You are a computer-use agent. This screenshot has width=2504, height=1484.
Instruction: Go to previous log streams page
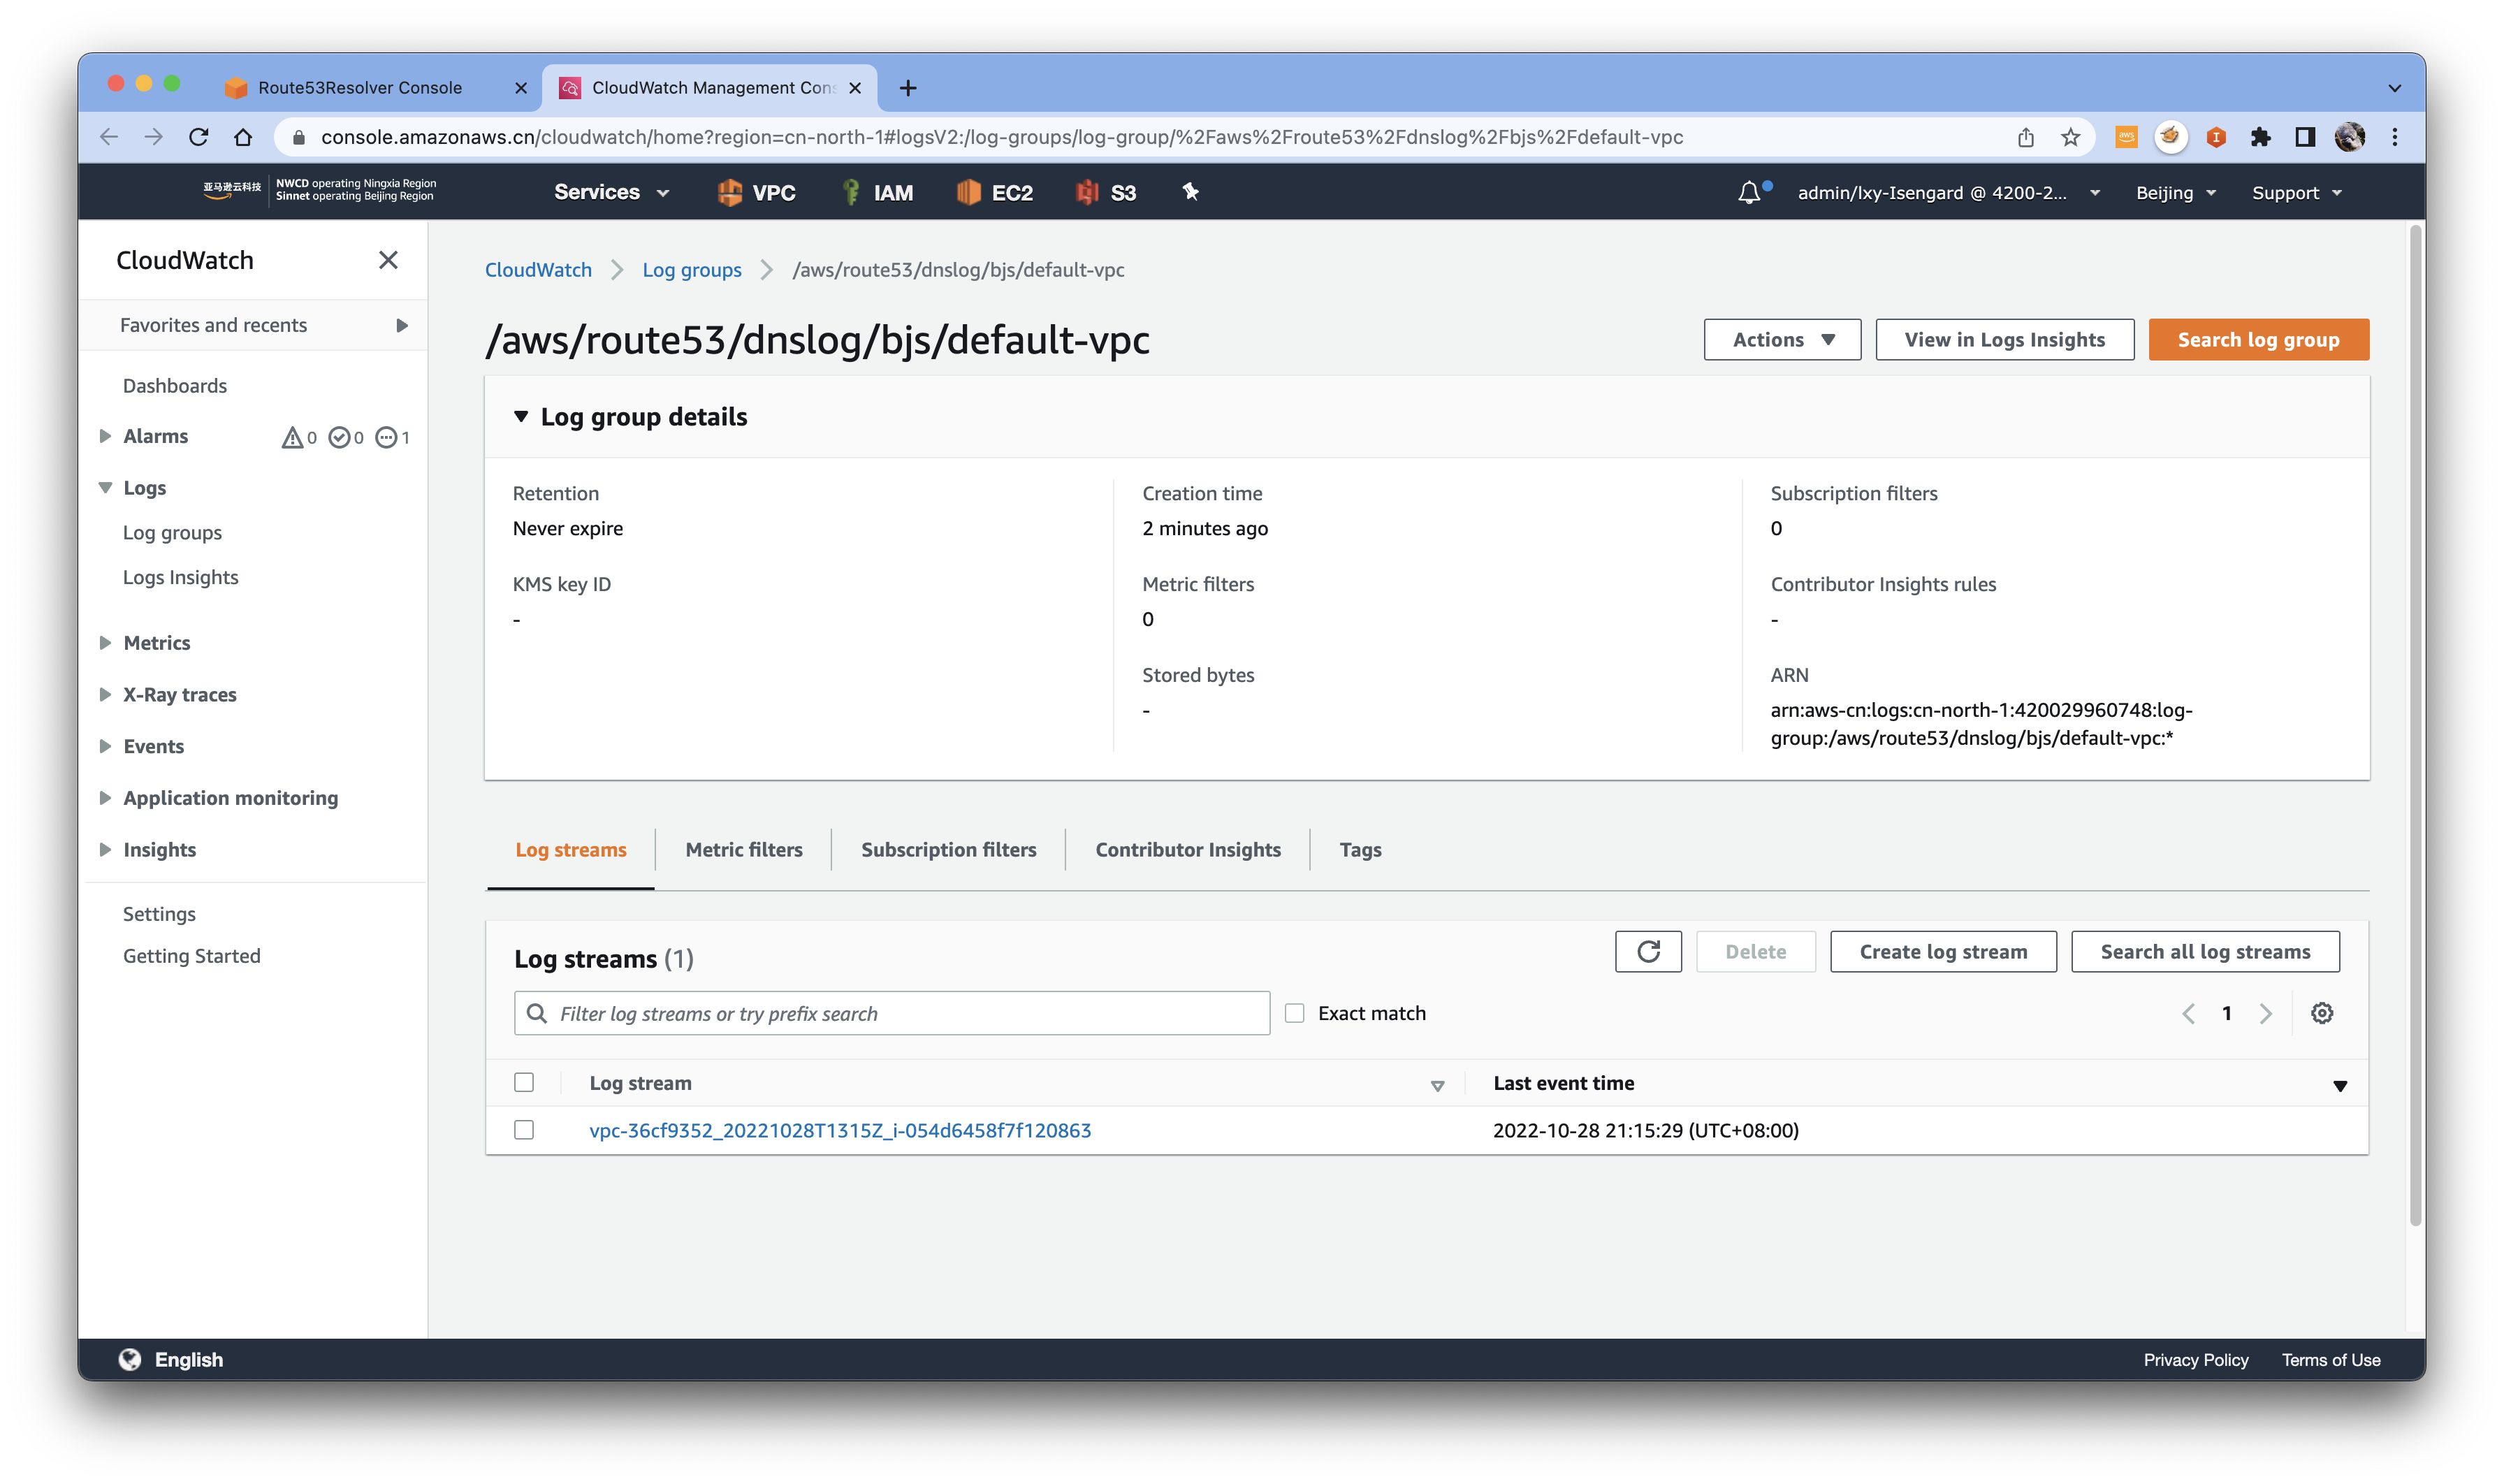click(x=2188, y=1013)
